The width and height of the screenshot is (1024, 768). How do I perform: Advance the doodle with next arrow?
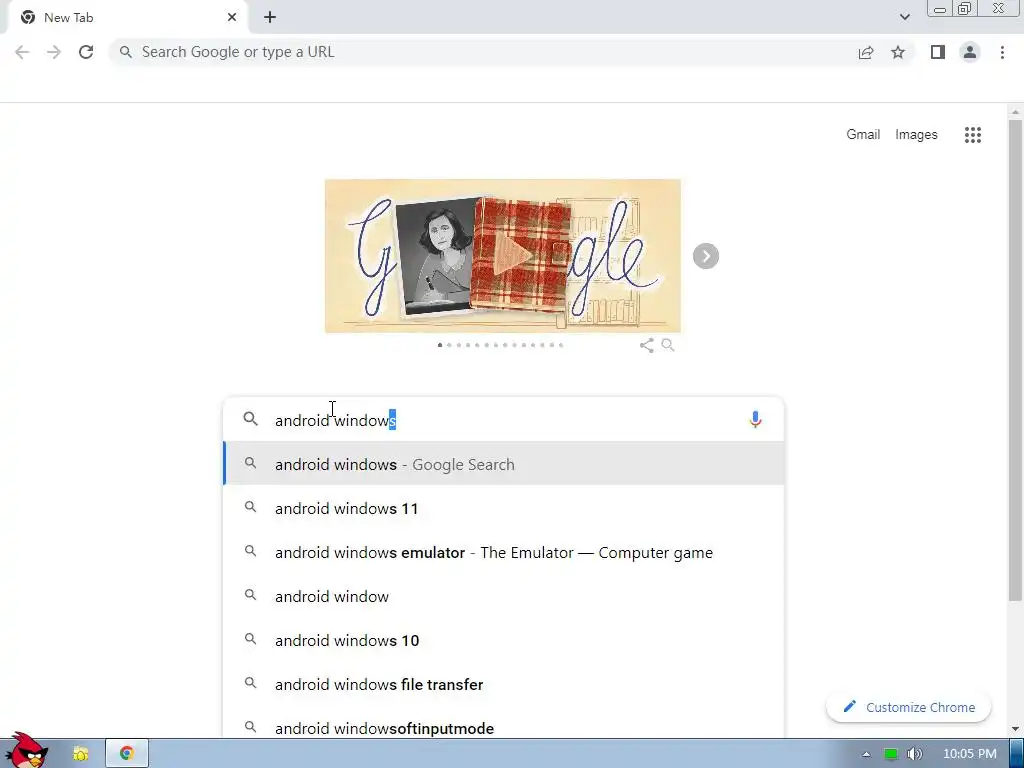[705, 256]
